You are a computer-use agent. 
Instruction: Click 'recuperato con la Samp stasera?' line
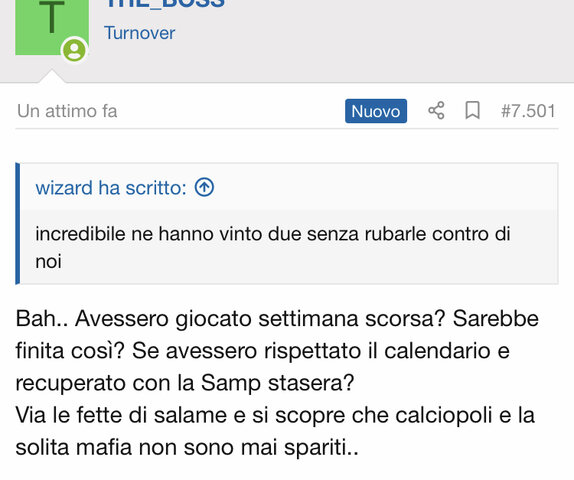pyautogui.click(x=185, y=383)
